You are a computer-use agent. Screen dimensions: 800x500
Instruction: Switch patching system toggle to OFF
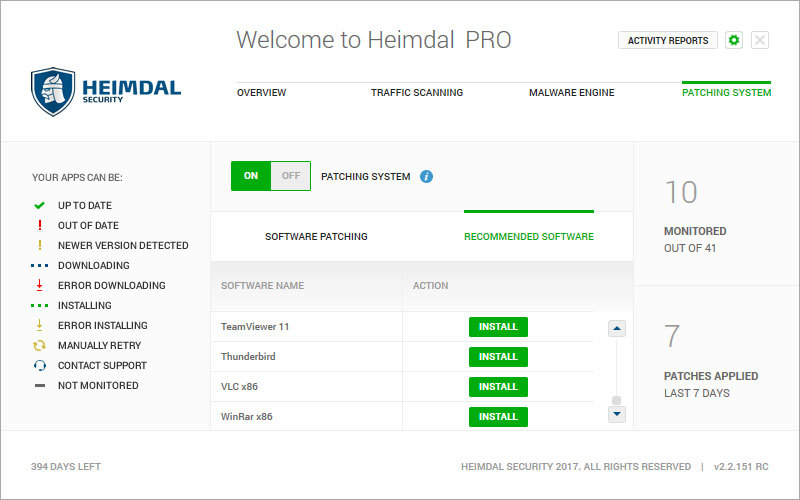click(291, 176)
